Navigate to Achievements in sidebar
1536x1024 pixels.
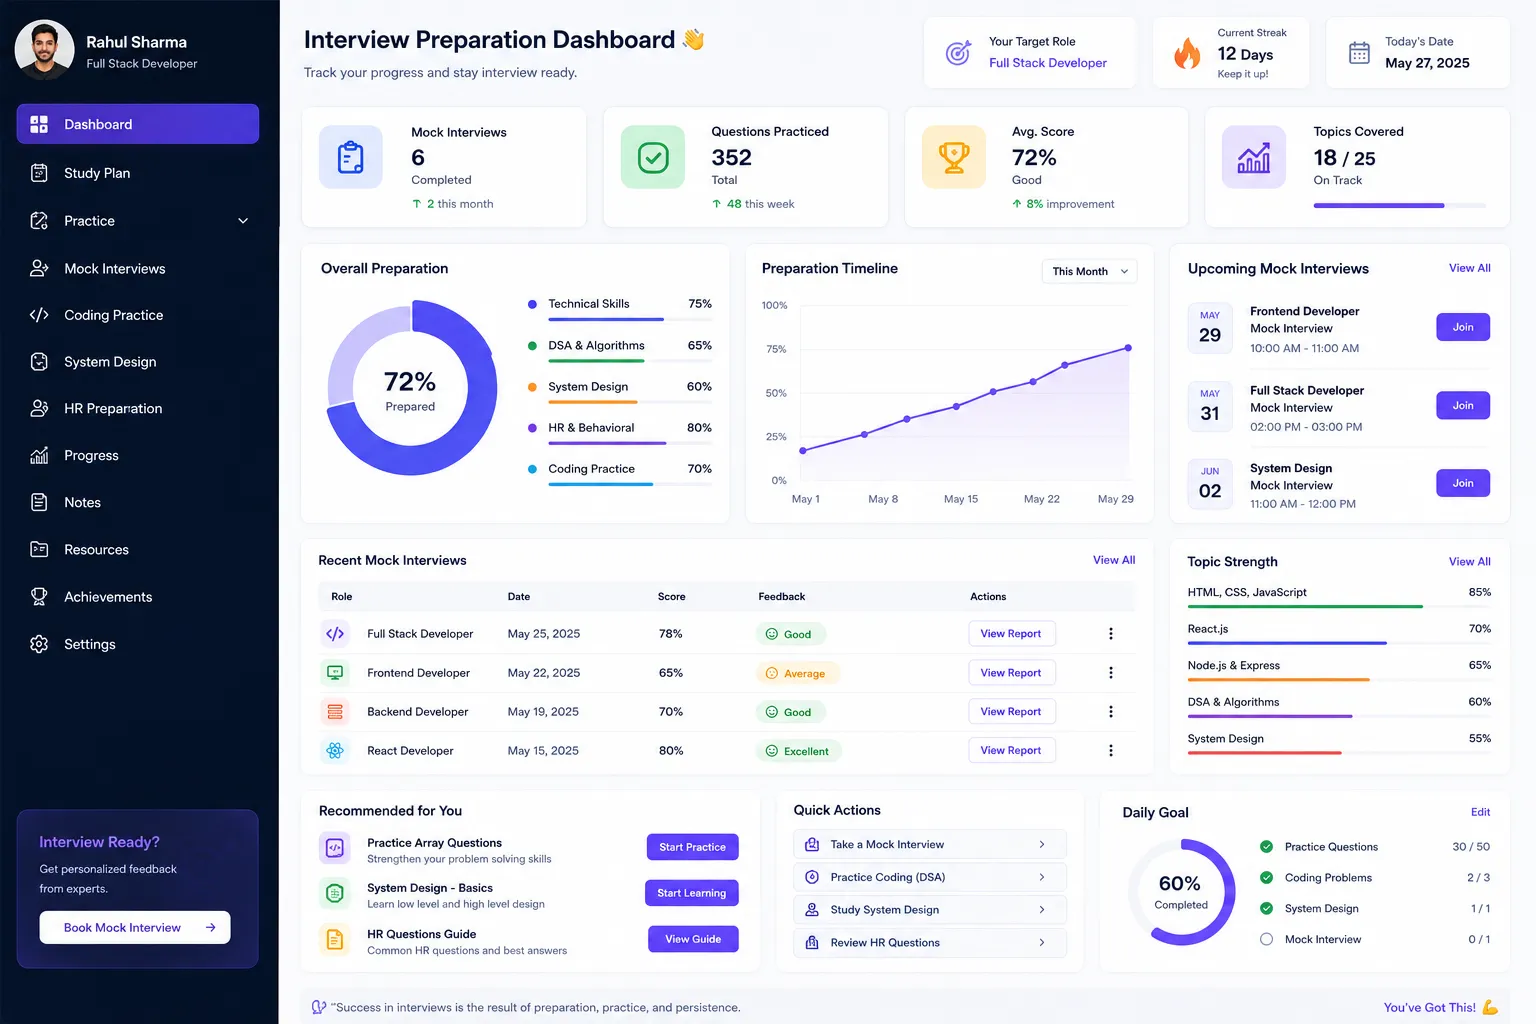click(x=138, y=597)
